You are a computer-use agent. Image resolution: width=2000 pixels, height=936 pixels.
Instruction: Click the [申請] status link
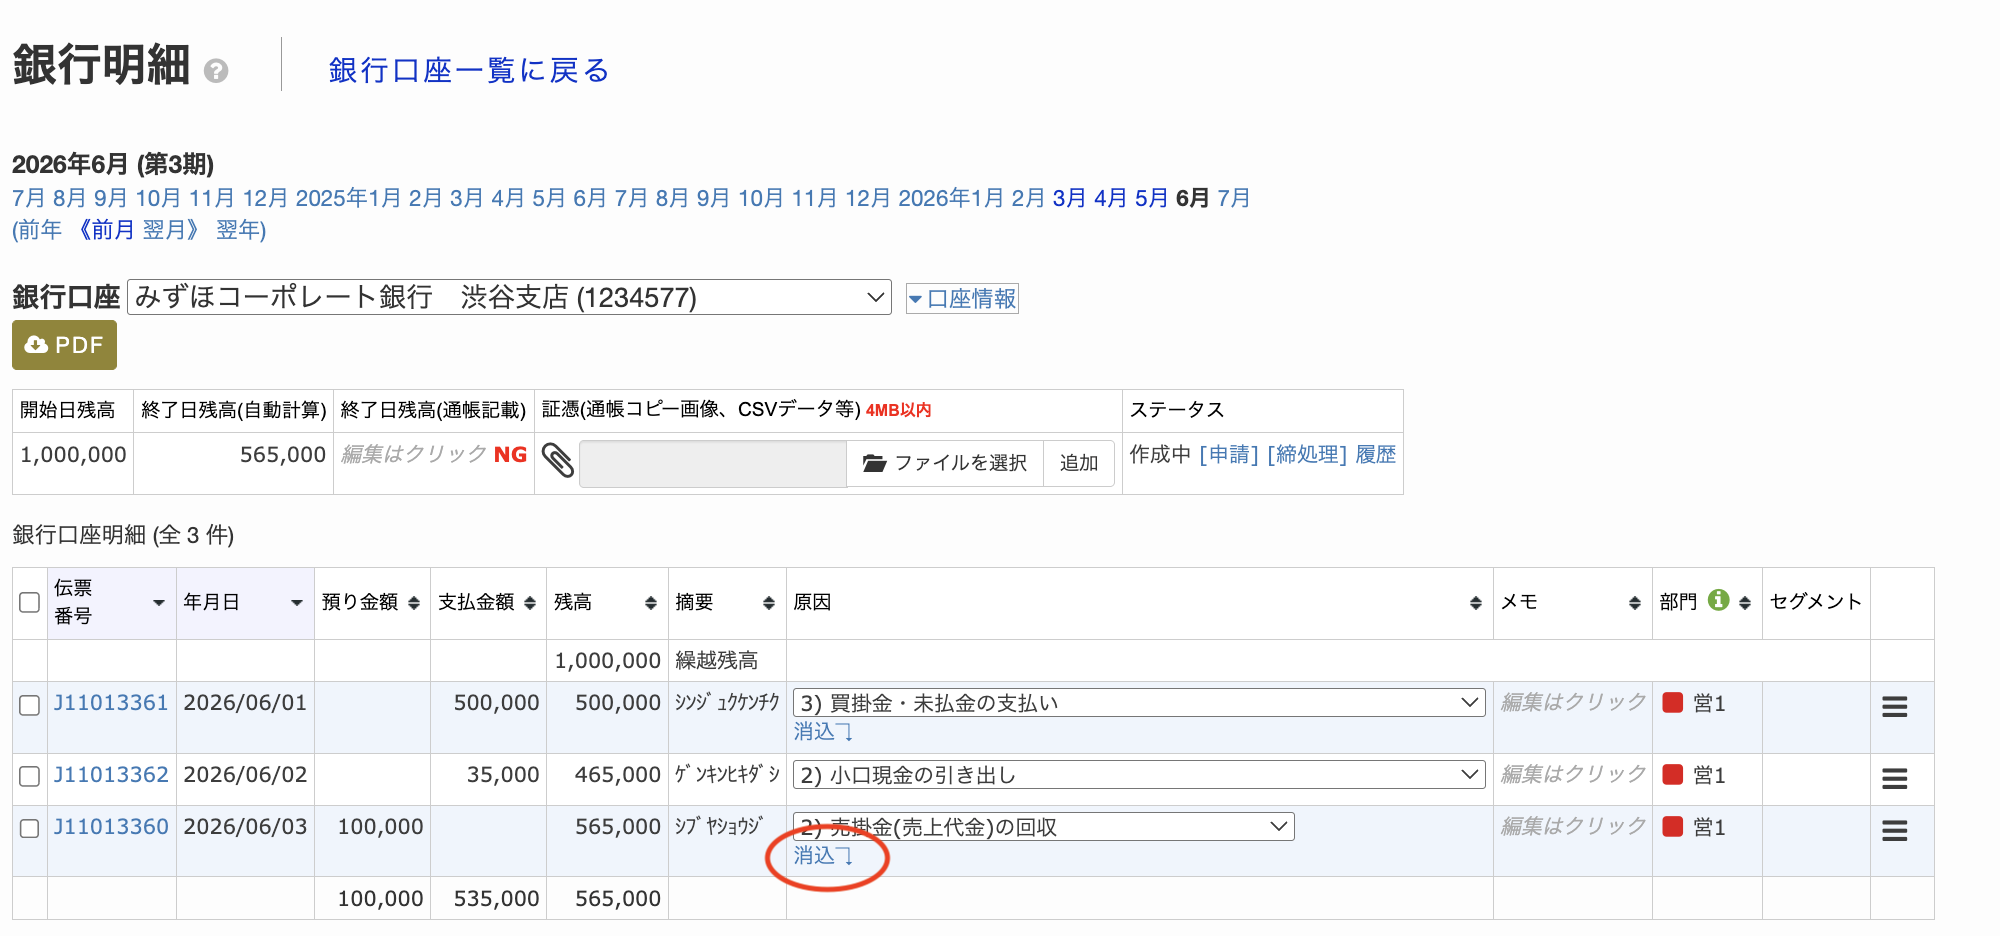point(1229,454)
